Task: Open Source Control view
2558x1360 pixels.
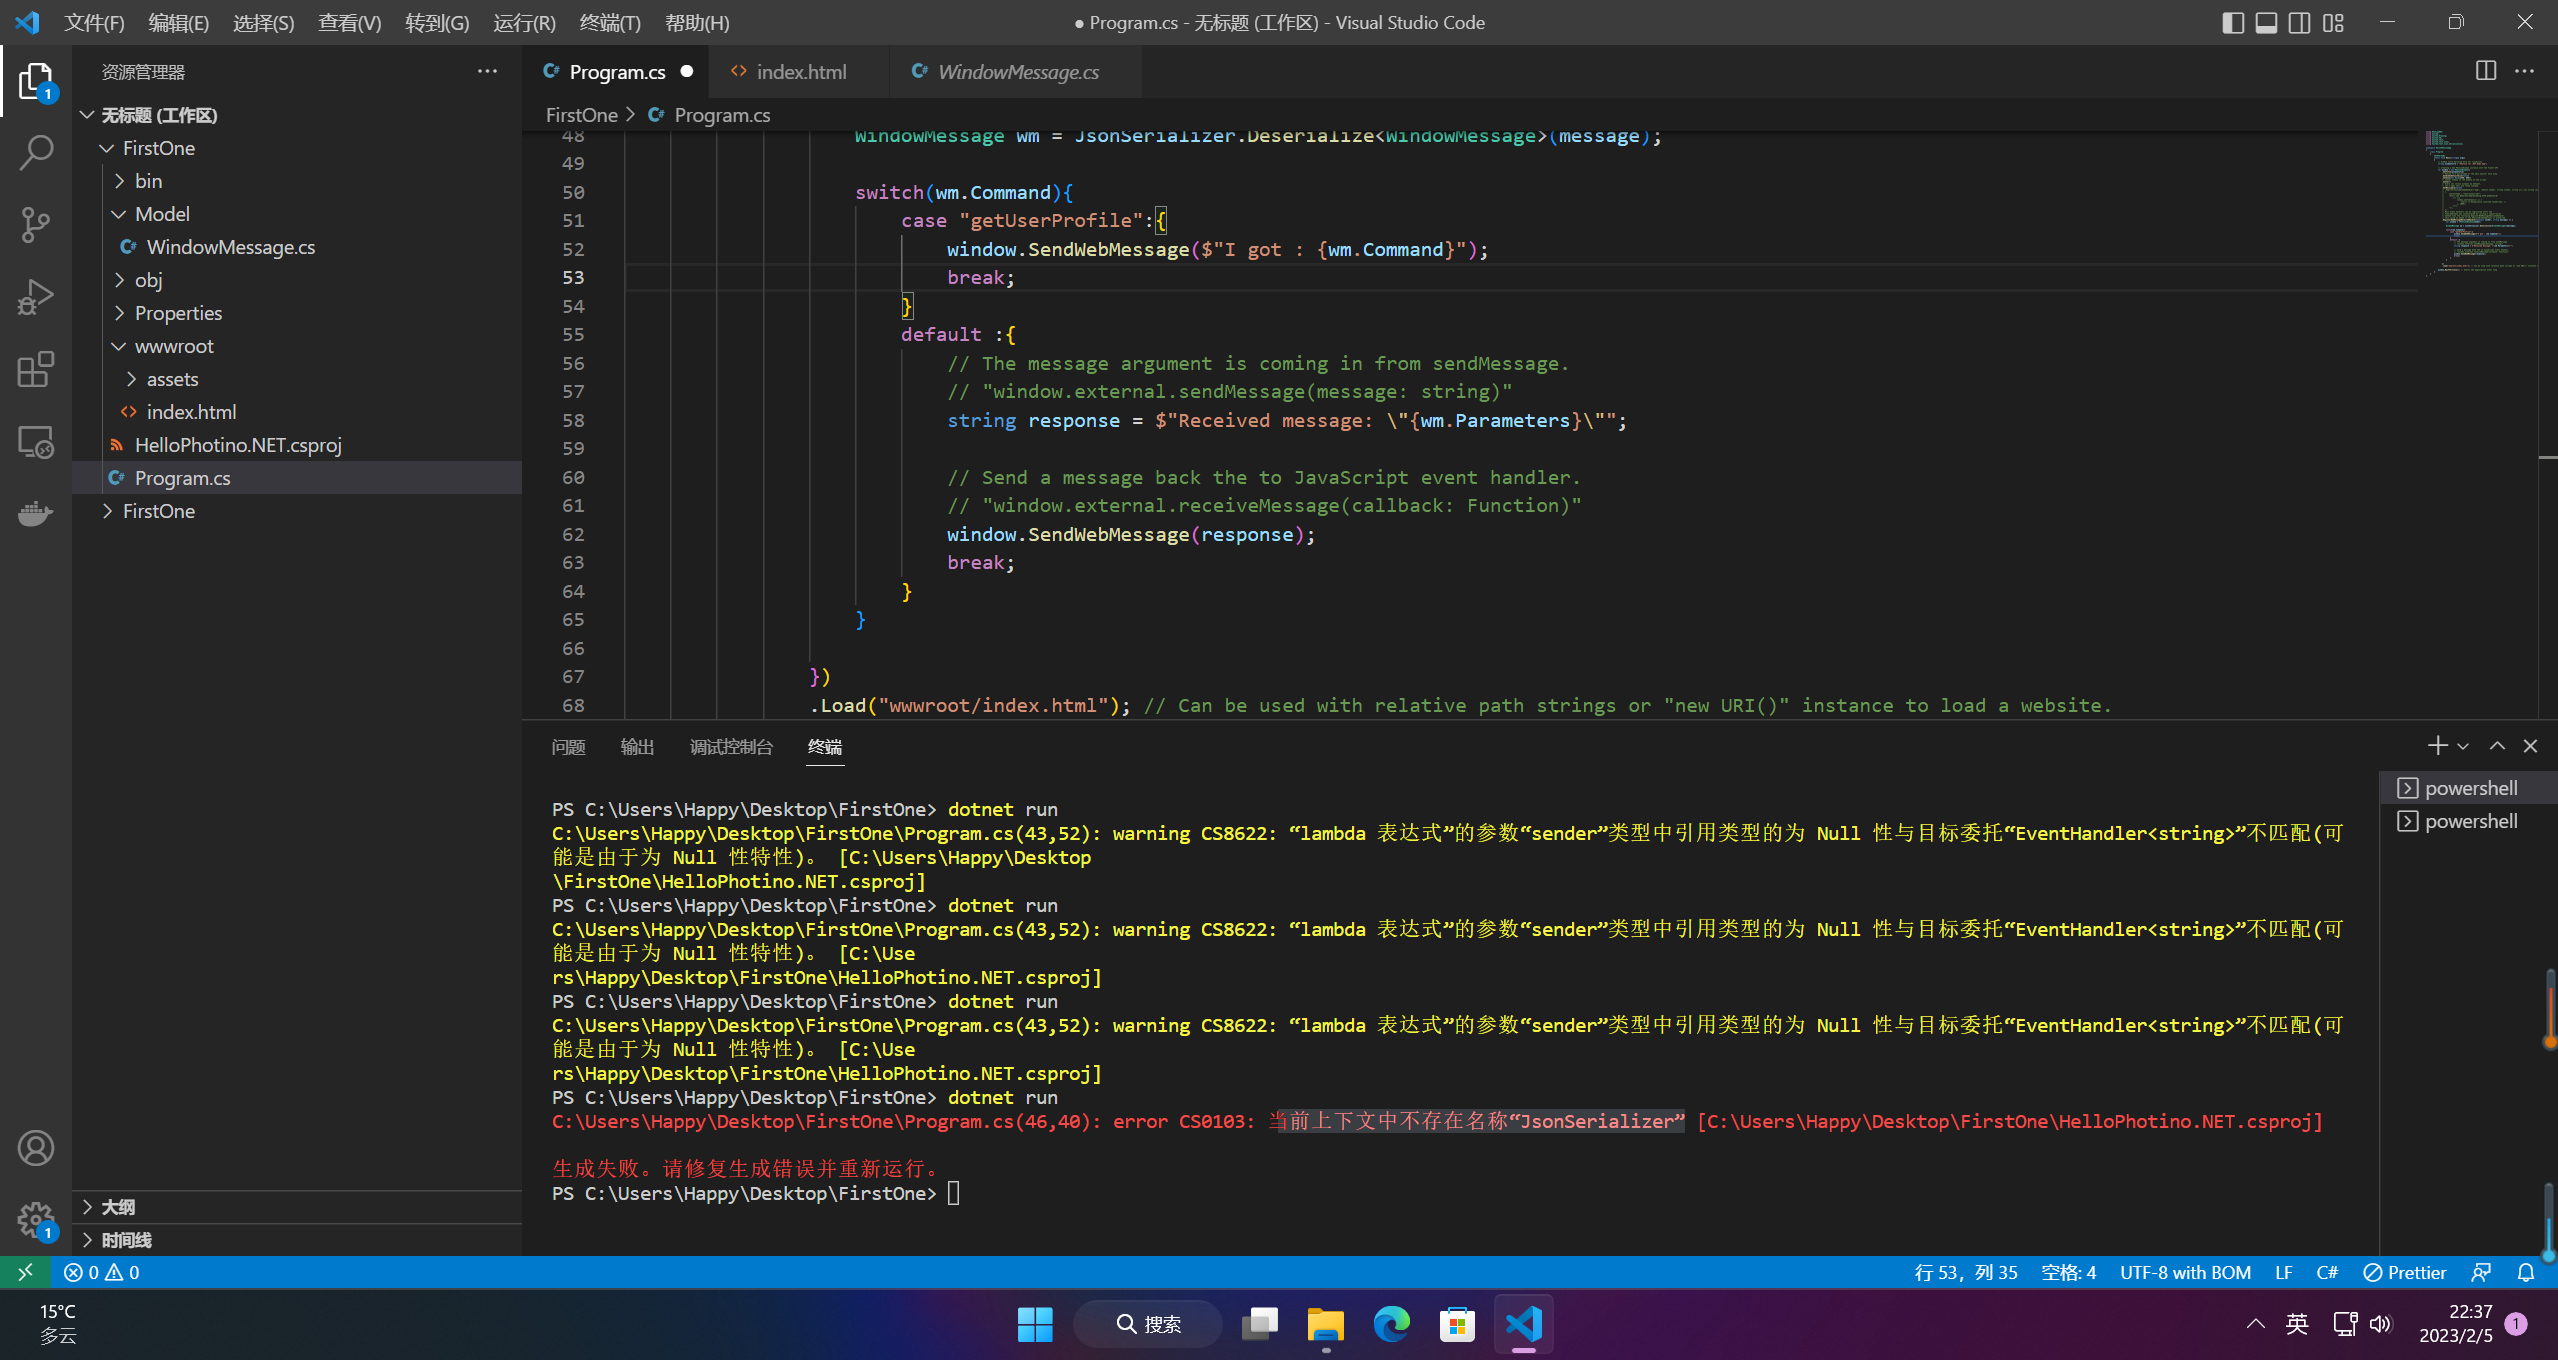Action: (x=36, y=224)
